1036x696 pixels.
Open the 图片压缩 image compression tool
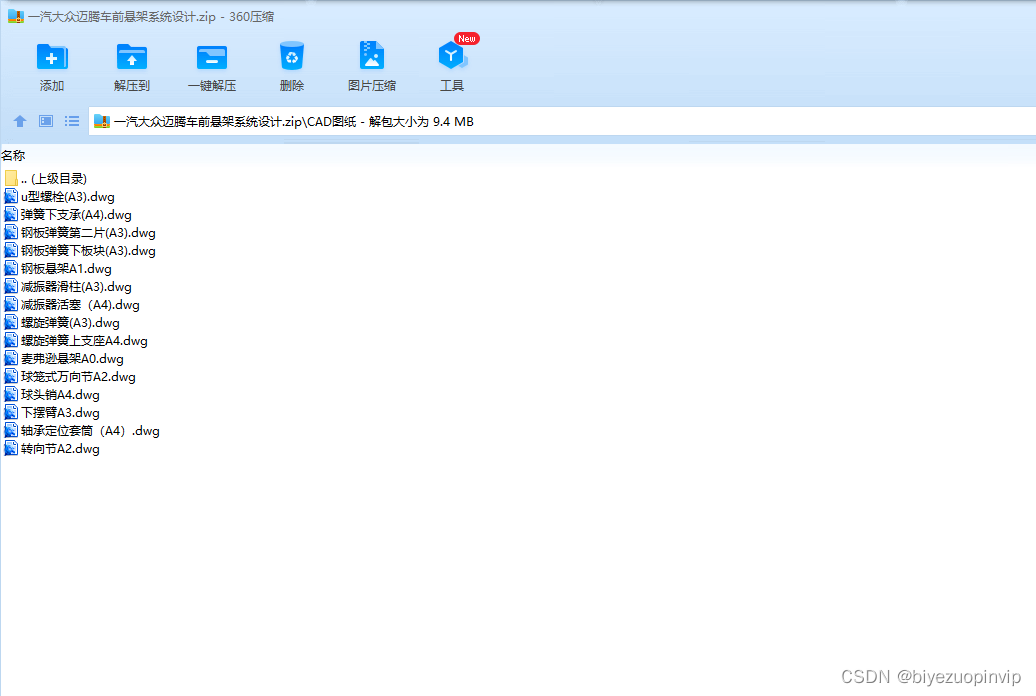click(371, 56)
